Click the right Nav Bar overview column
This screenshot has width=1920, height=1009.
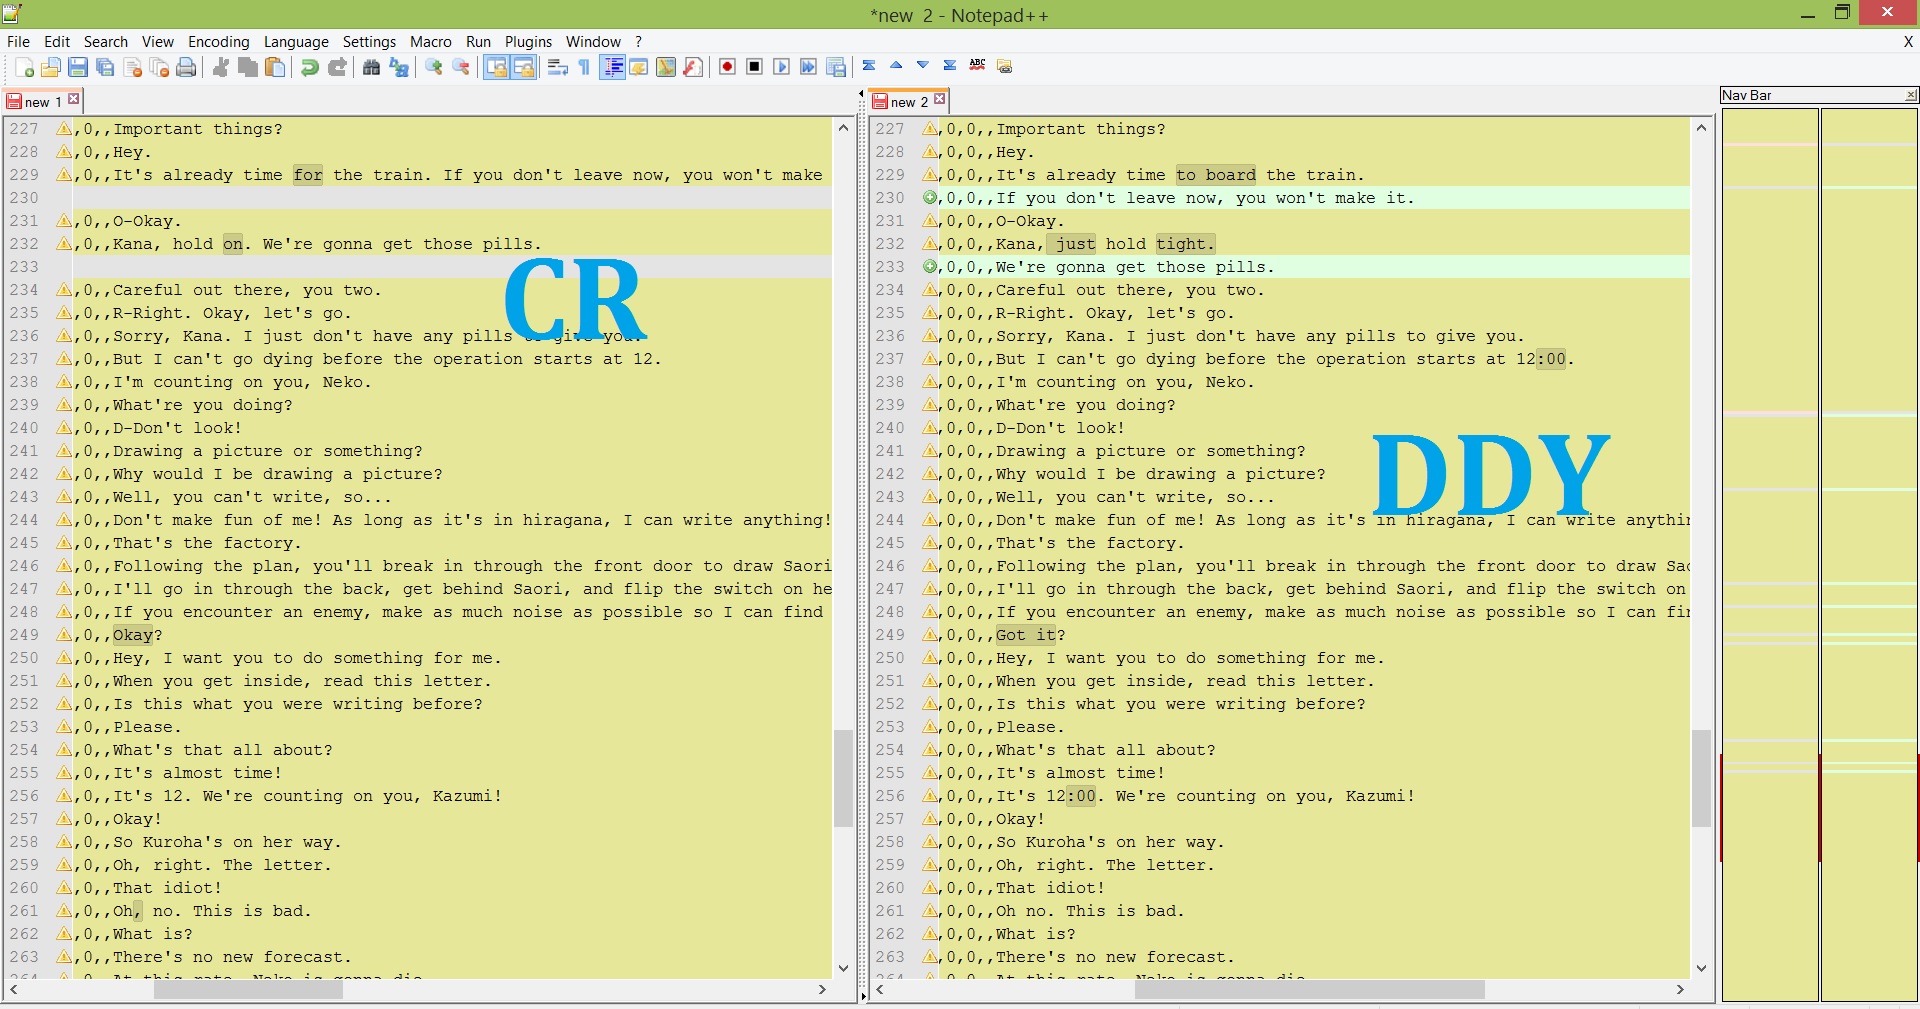point(1868,555)
